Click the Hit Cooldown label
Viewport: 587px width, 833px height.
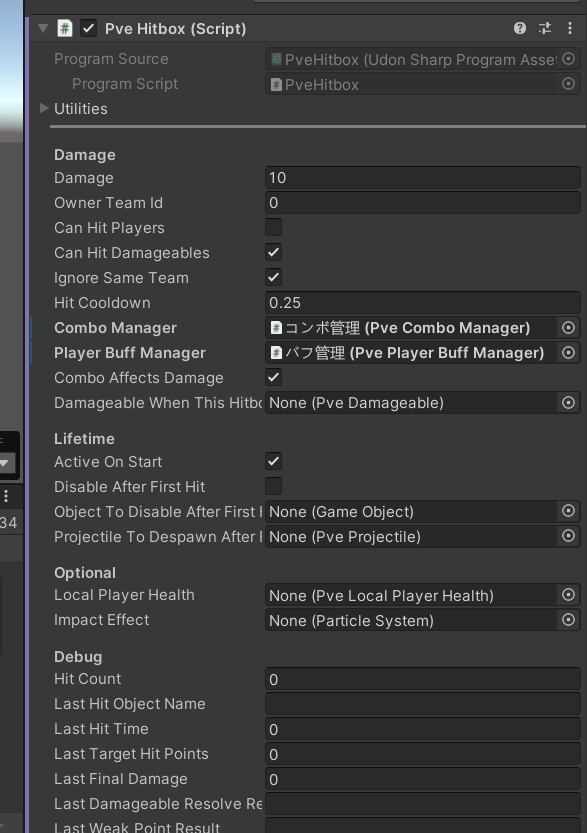[102, 303]
